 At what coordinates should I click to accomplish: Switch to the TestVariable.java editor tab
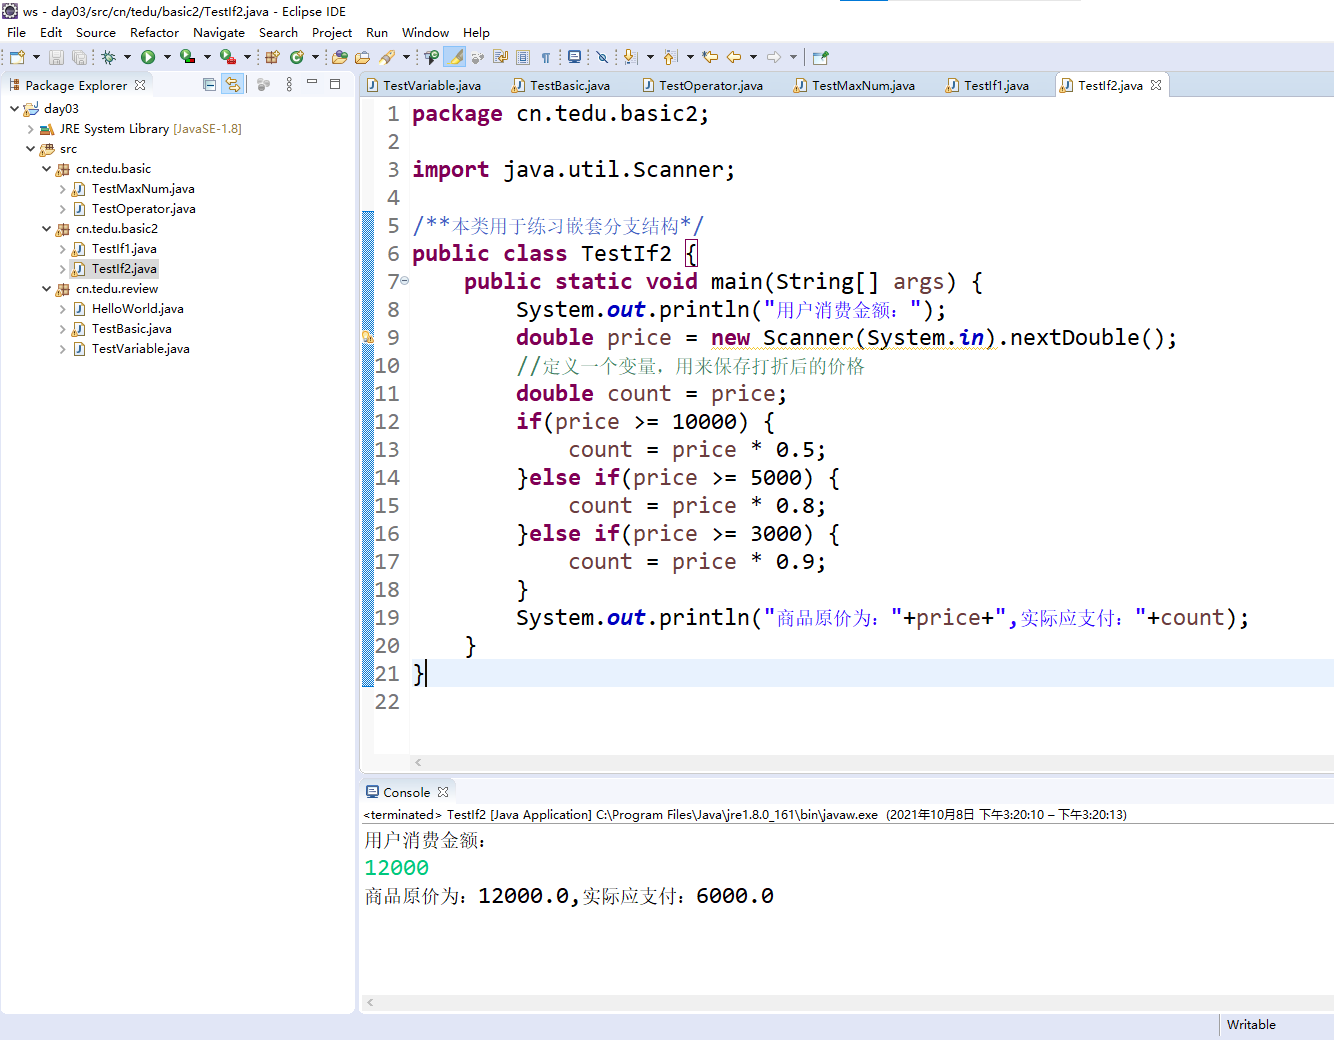click(x=423, y=85)
